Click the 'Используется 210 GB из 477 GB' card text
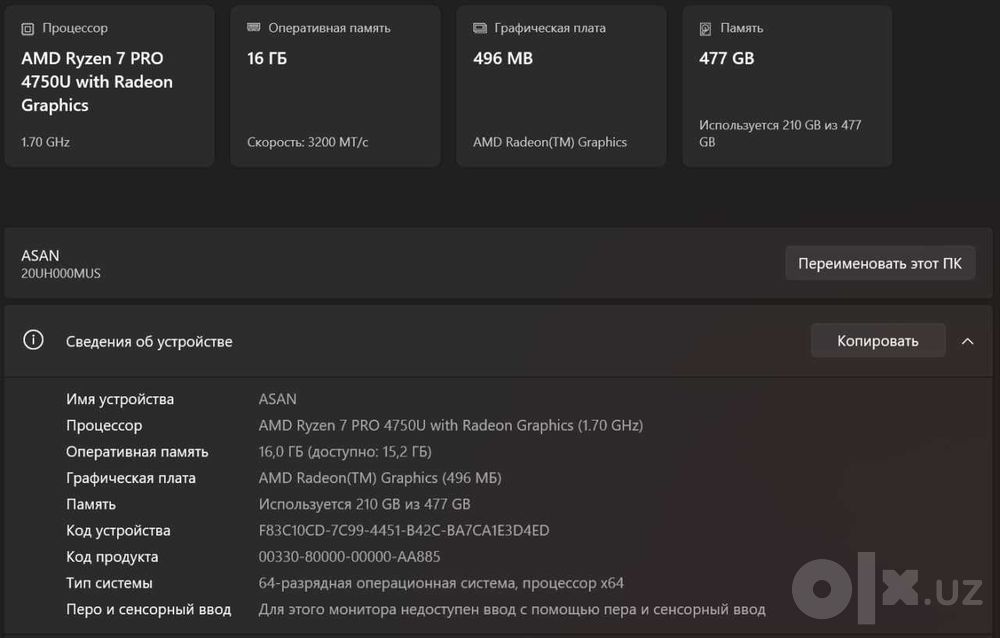Image resolution: width=1000 pixels, height=638 pixels. (x=780, y=133)
